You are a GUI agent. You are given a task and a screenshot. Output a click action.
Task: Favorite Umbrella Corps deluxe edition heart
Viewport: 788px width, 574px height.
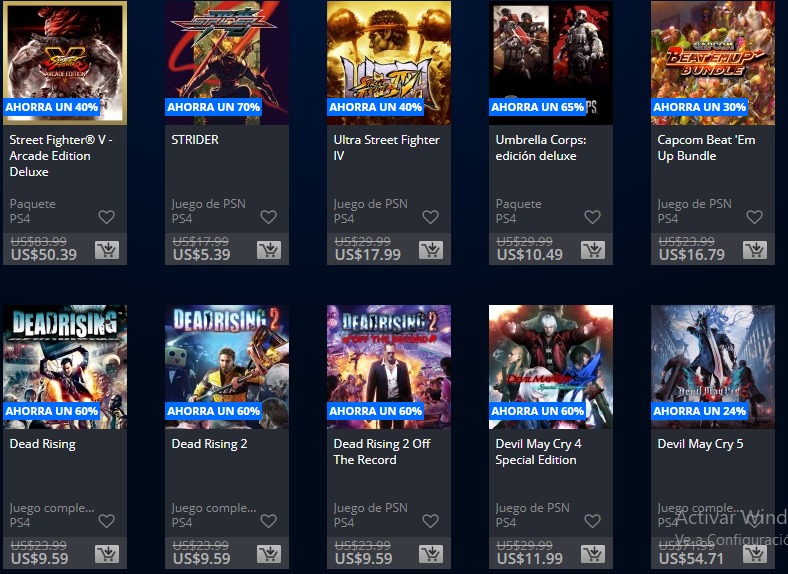click(593, 217)
